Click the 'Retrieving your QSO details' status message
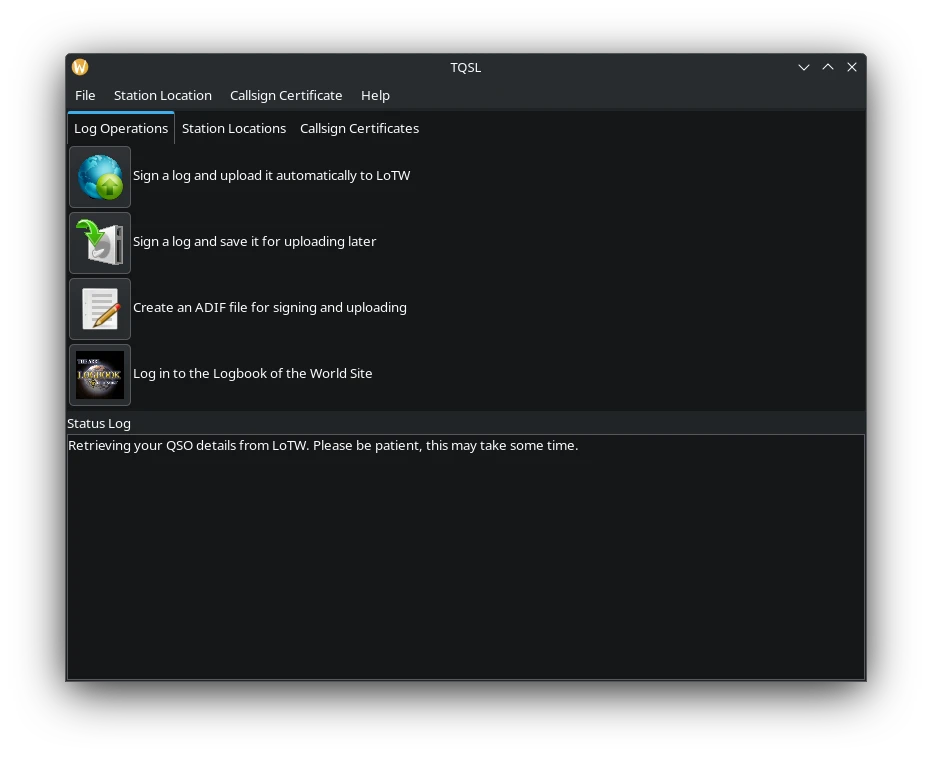 coord(323,446)
